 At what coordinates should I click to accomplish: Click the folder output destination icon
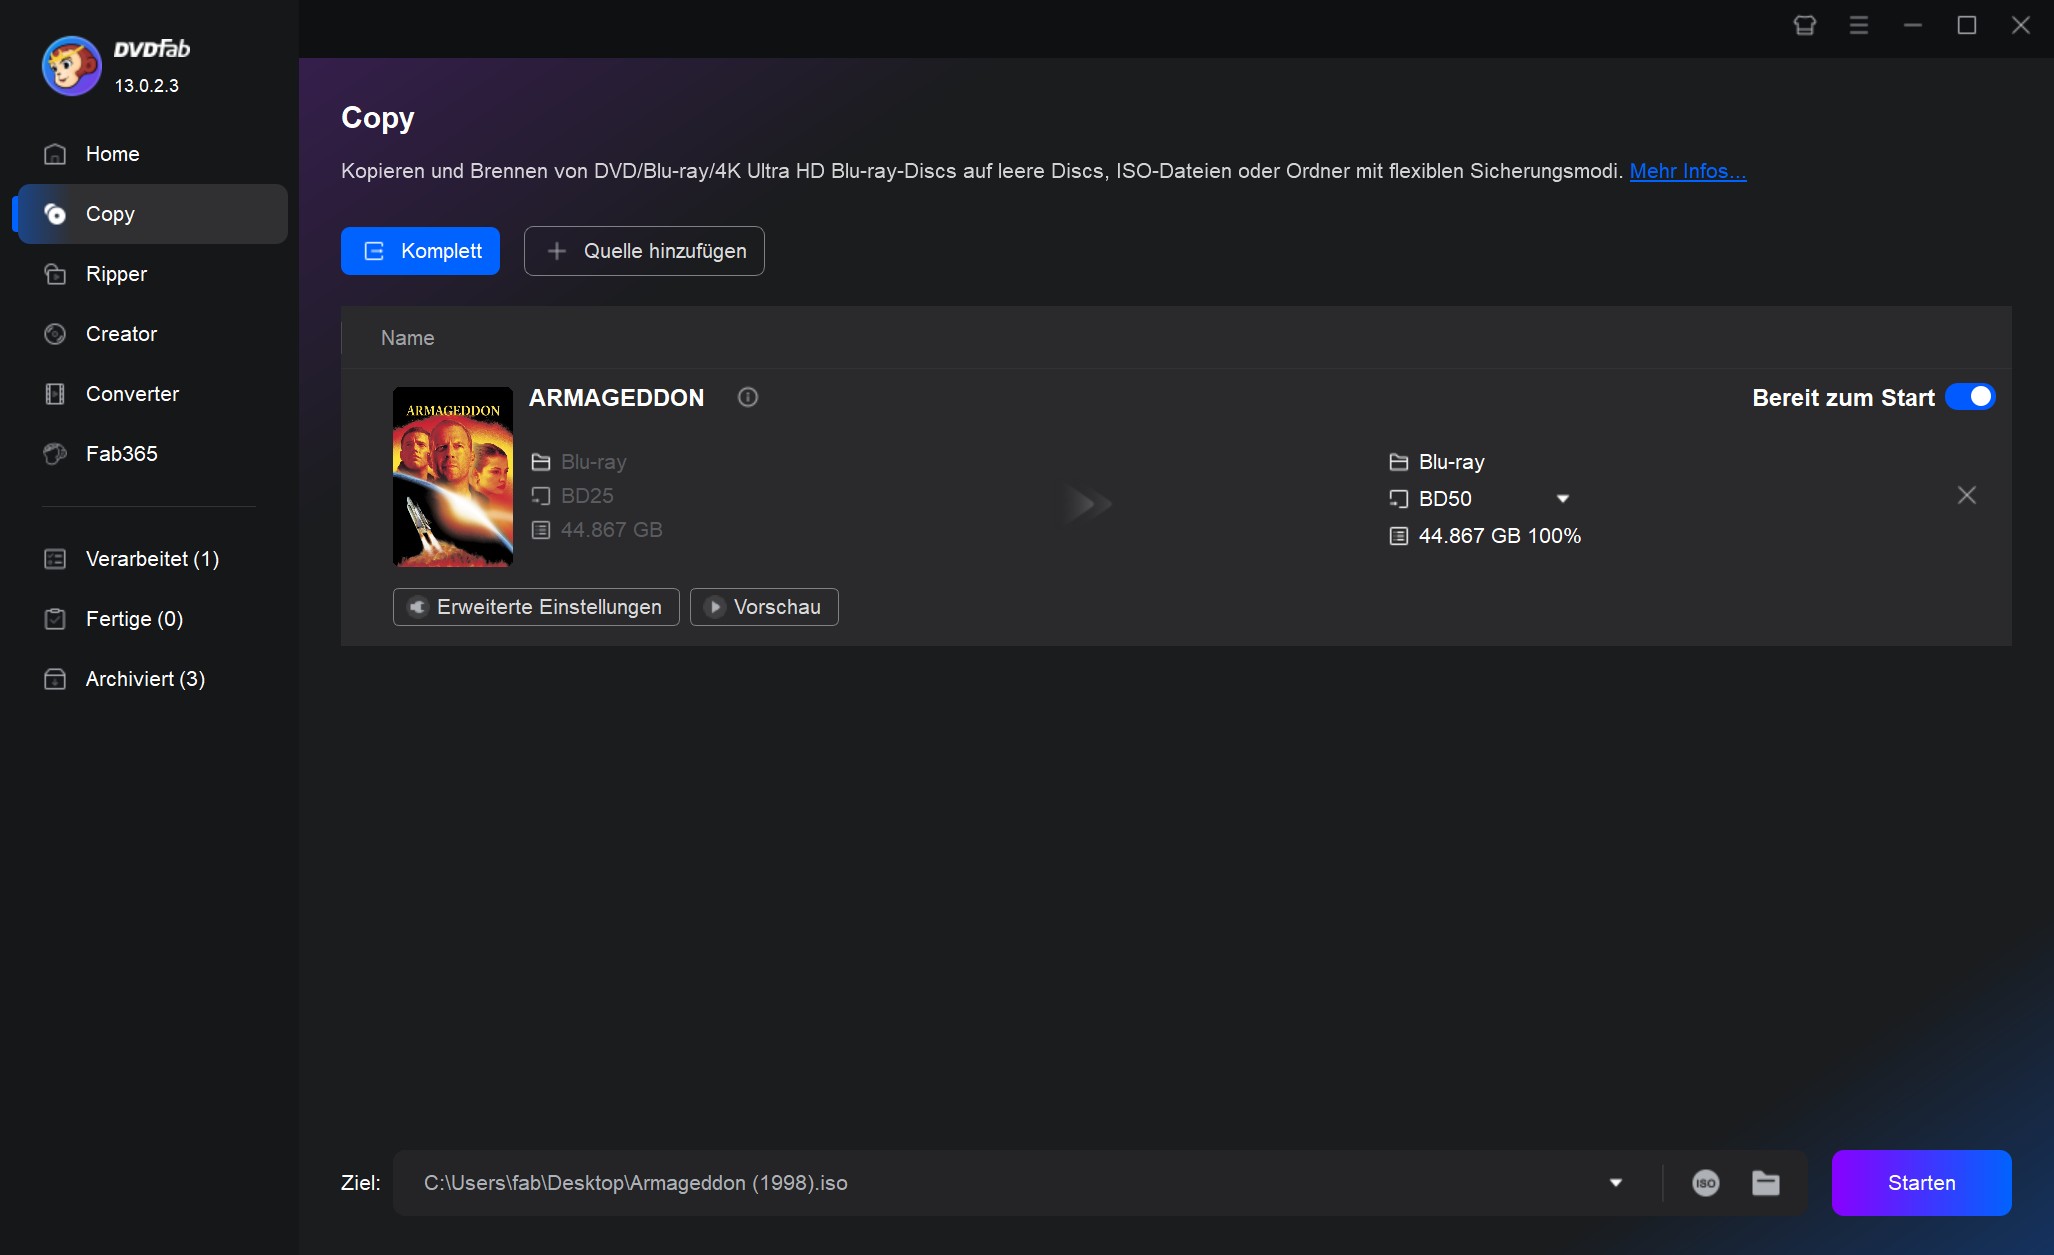[x=1765, y=1182]
